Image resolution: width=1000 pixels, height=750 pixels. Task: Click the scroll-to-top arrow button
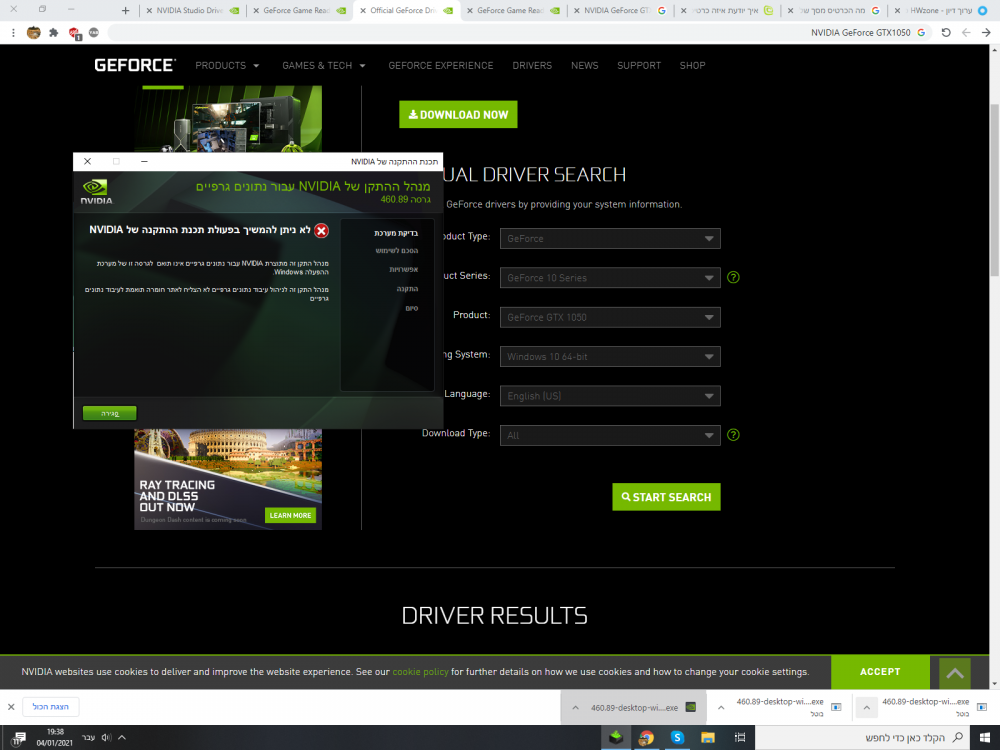click(x=955, y=673)
